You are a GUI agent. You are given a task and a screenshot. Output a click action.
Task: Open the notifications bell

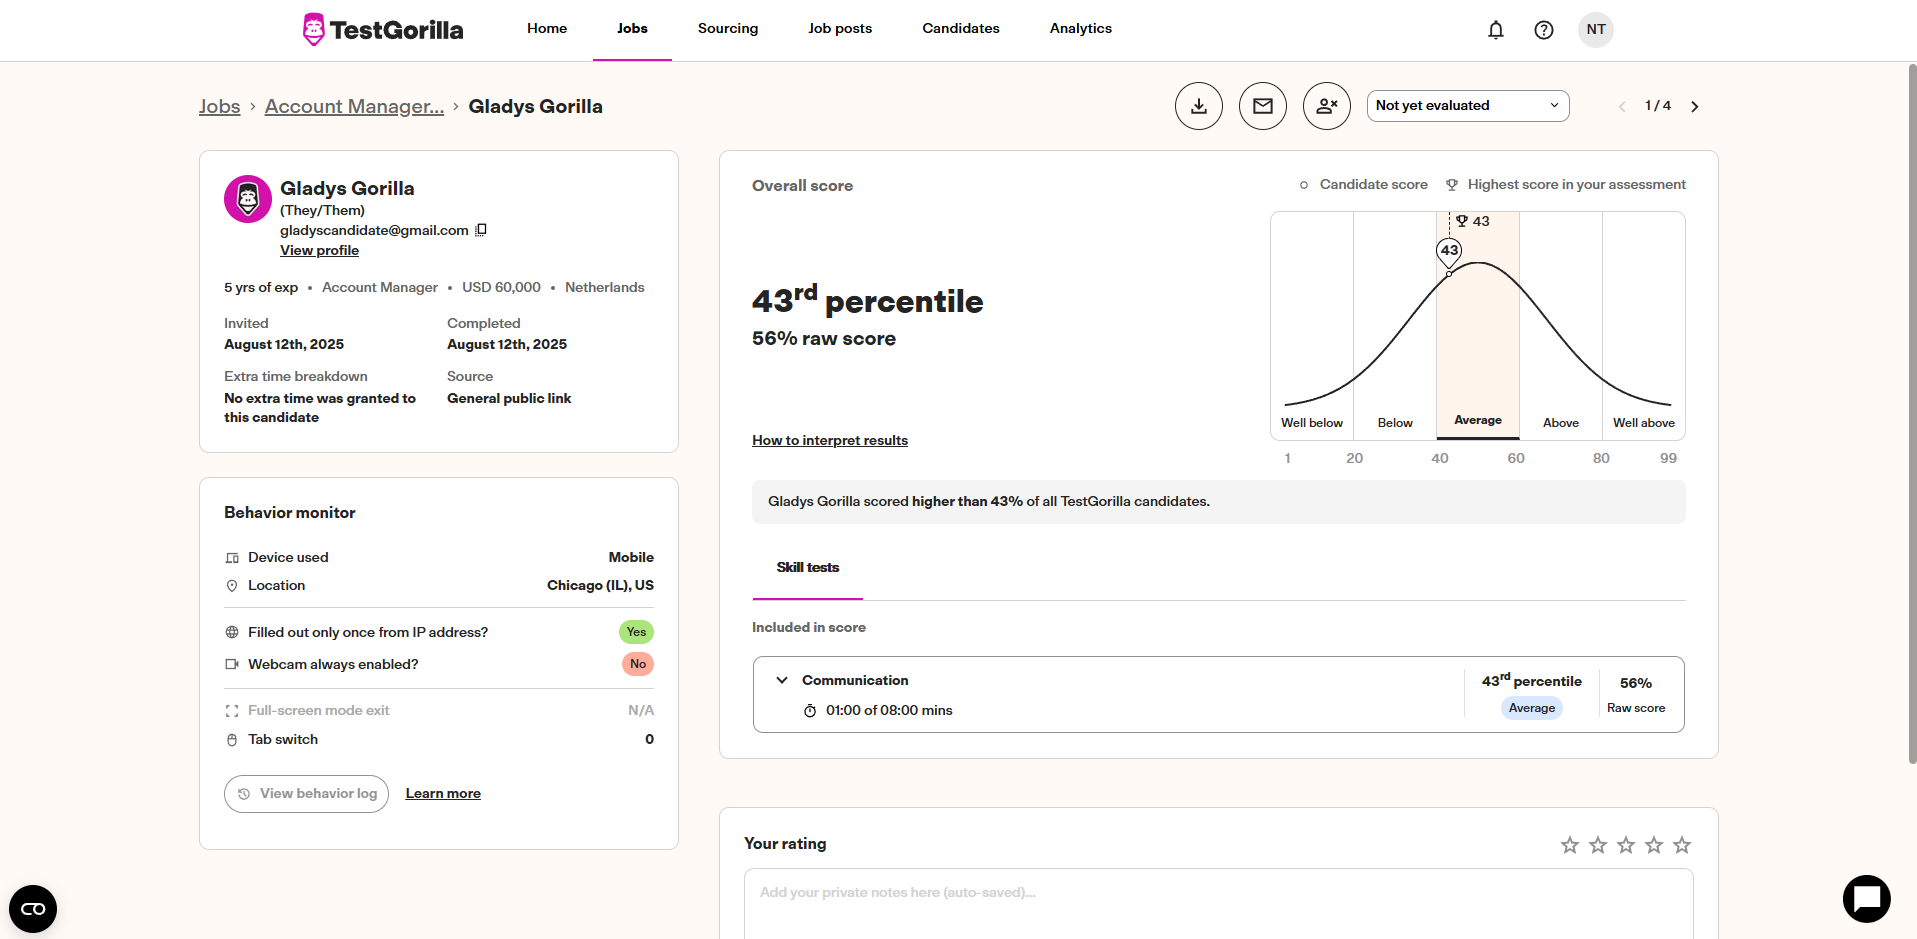1495,30
